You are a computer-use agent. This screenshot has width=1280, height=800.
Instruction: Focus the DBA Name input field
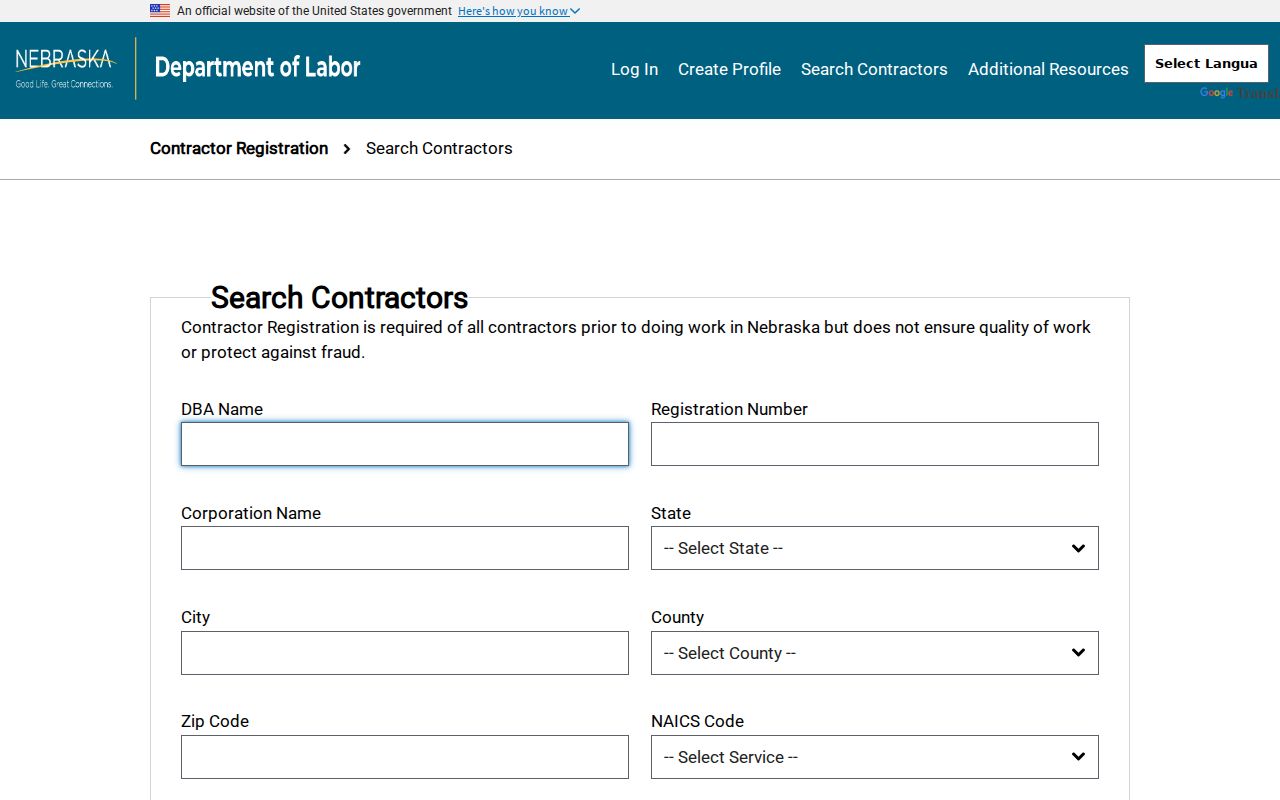405,444
